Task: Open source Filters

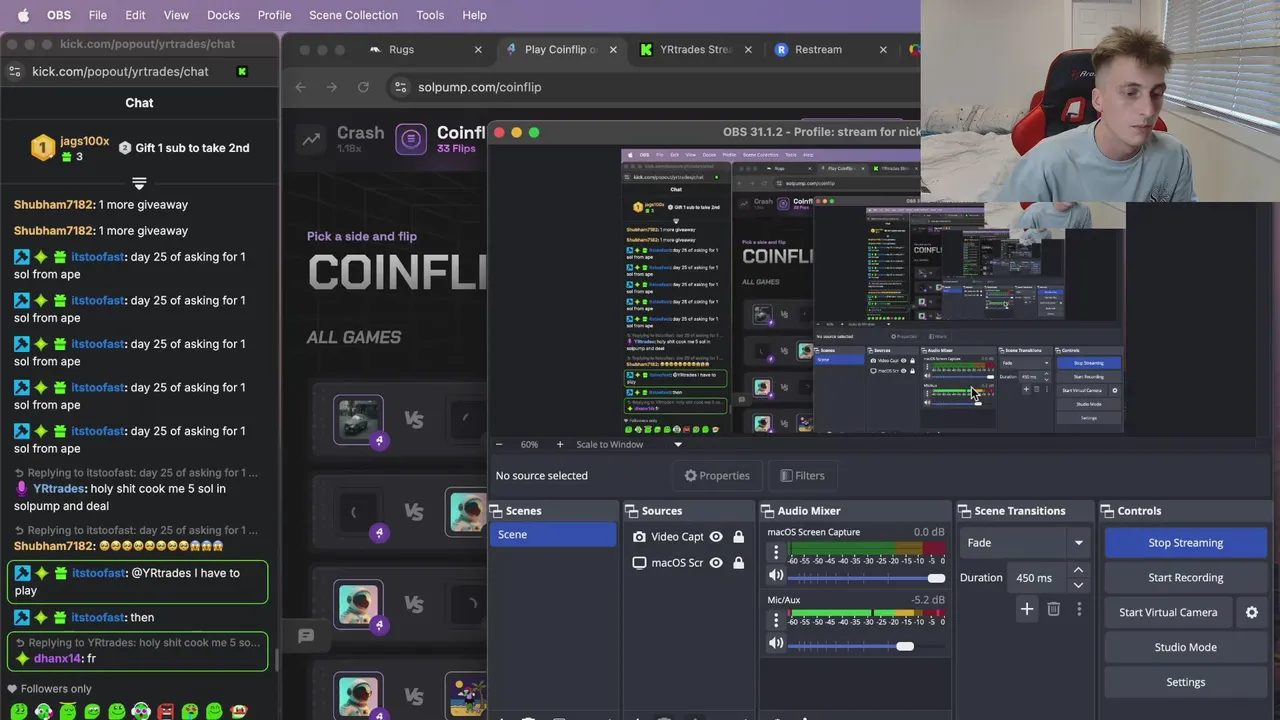Action: pos(803,476)
